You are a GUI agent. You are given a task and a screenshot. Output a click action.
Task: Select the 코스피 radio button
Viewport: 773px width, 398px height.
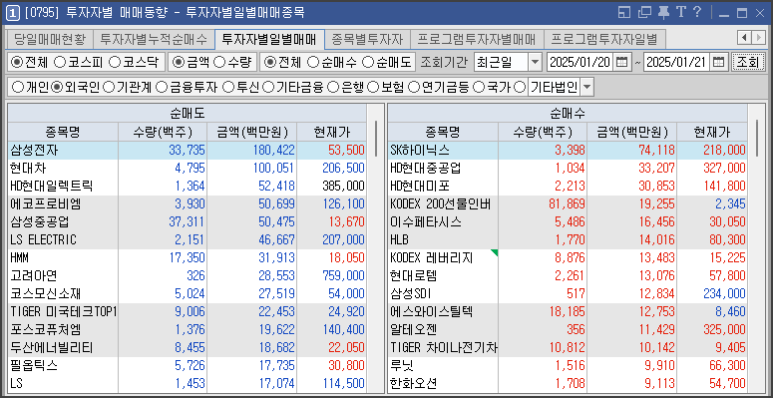[59, 62]
